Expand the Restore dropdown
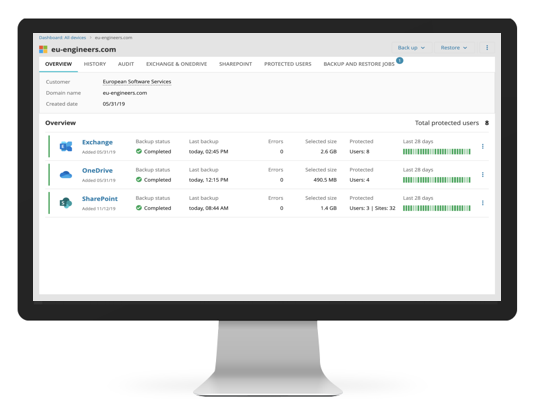533x410 pixels. [x=454, y=48]
